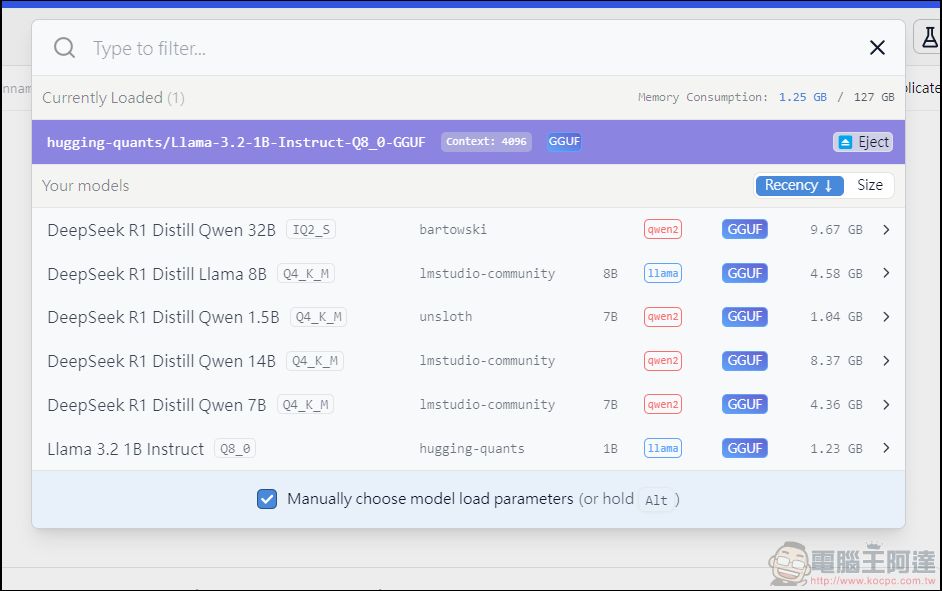The height and width of the screenshot is (591, 942).
Task: Select DeepSeek R1 Distill Qwen 1.5B model
Action: point(469,317)
